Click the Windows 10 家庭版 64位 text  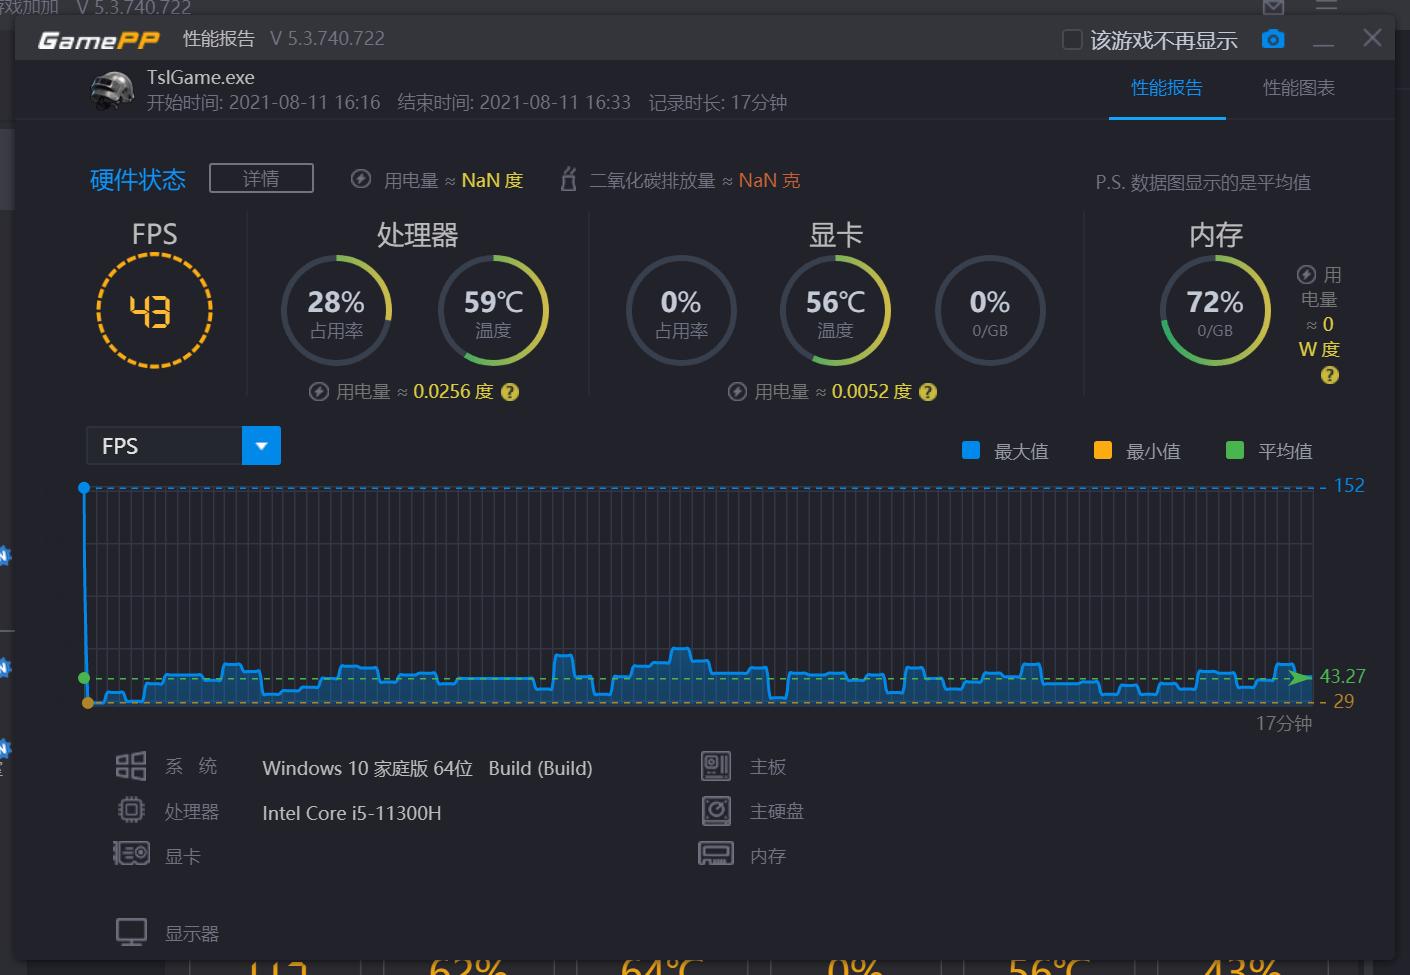coord(367,768)
